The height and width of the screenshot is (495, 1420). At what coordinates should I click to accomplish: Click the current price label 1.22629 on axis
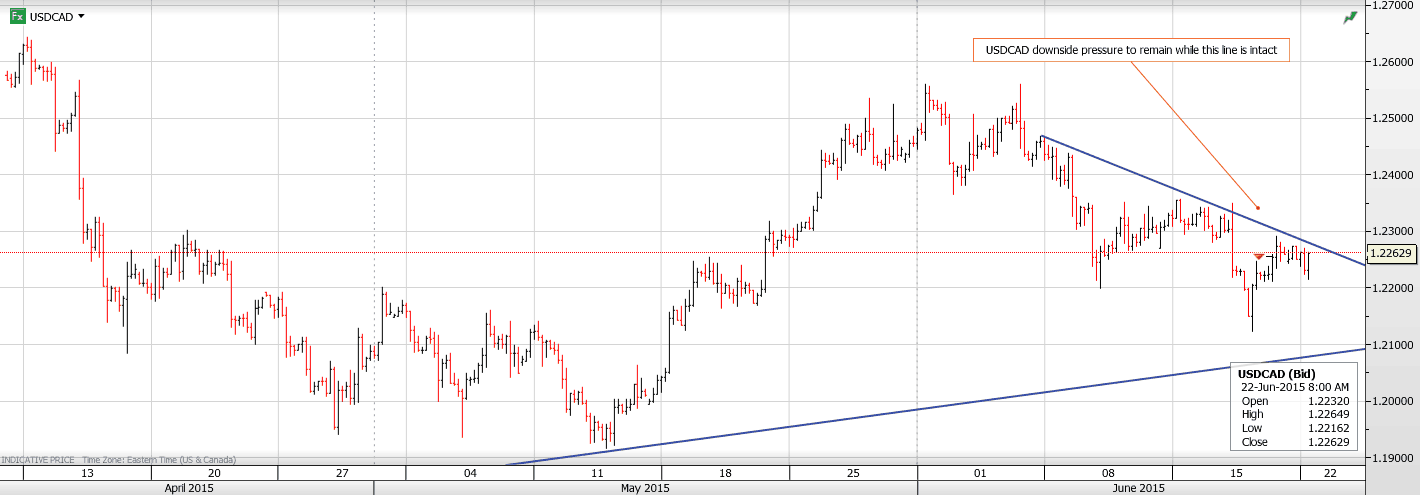point(1392,253)
